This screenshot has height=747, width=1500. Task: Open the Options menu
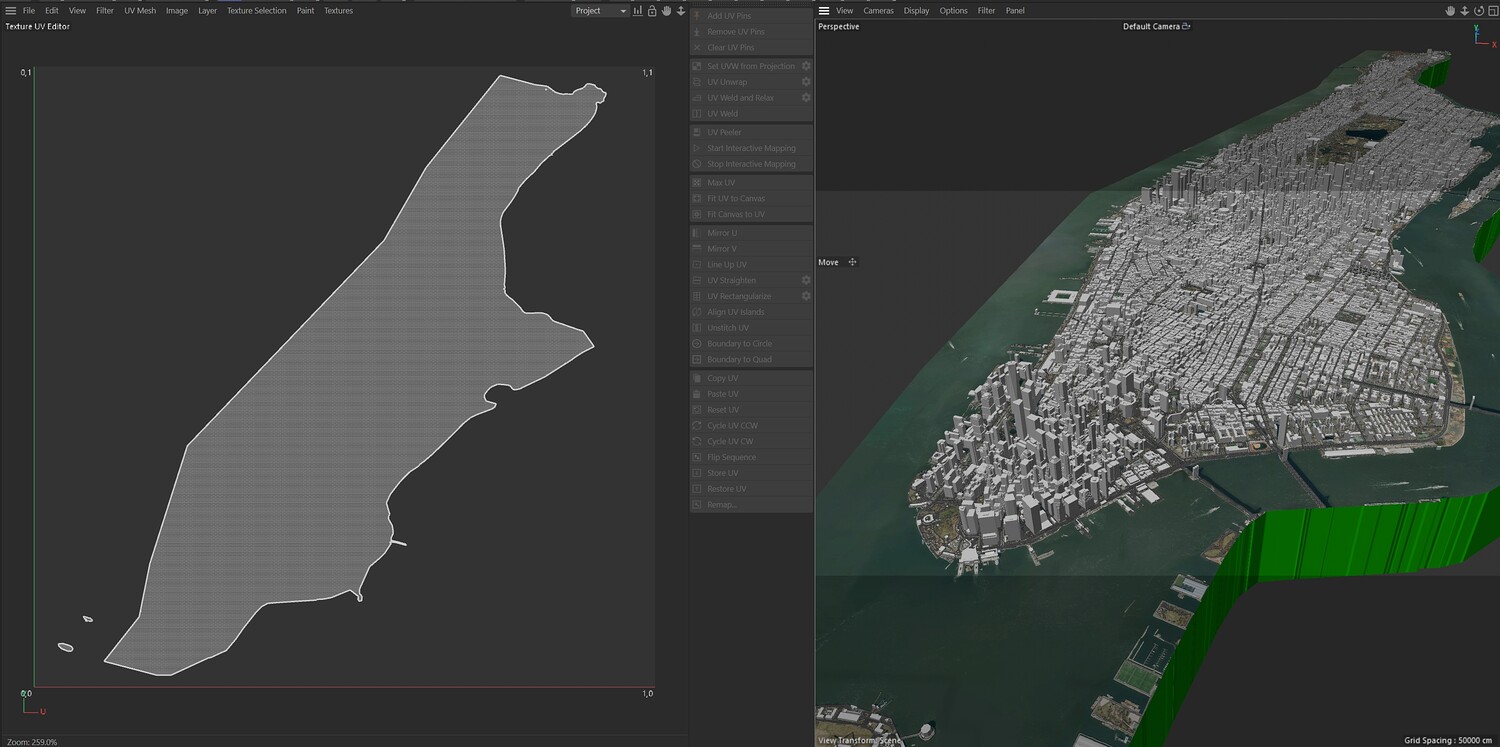pos(953,11)
